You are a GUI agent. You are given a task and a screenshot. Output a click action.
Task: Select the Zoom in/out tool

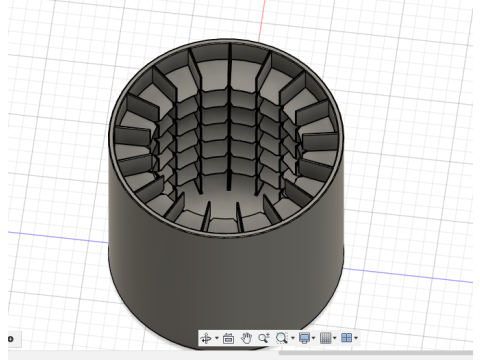pyautogui.click(x=264, y=338)
